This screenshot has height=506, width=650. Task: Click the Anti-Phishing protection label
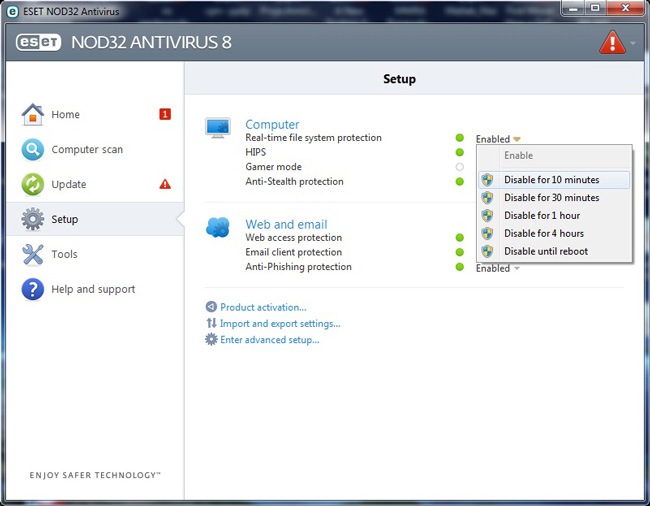(x=298, y=266)
